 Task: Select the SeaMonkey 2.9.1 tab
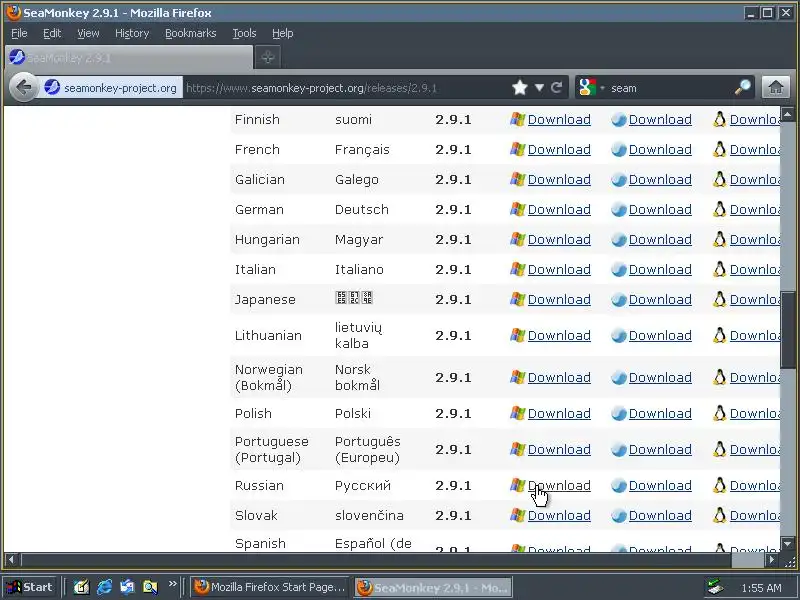tap(129, 57)
